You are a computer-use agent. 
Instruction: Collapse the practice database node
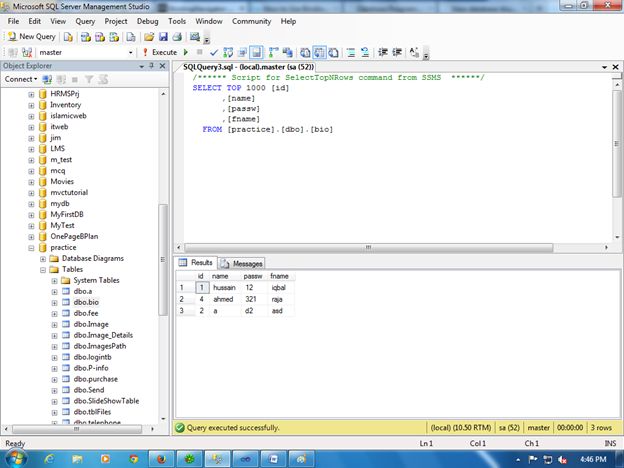[31, 246]
